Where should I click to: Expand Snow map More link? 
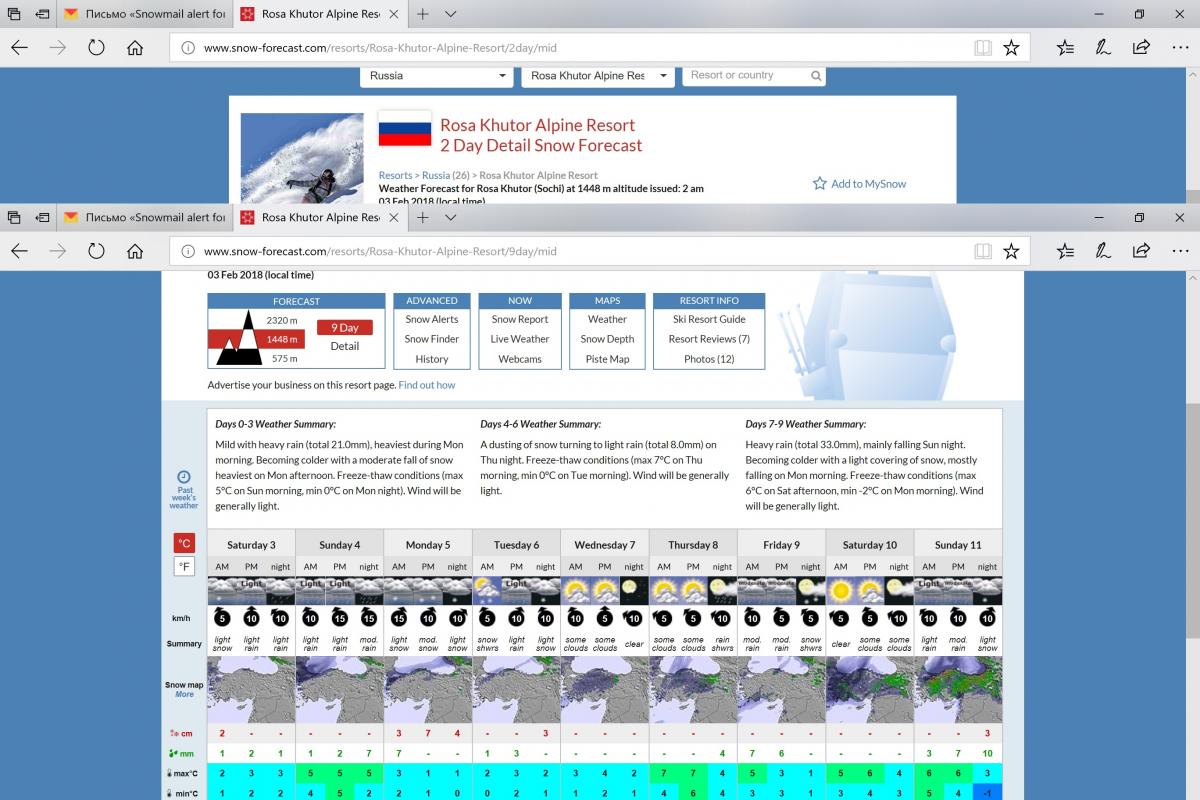pos(185,694)
